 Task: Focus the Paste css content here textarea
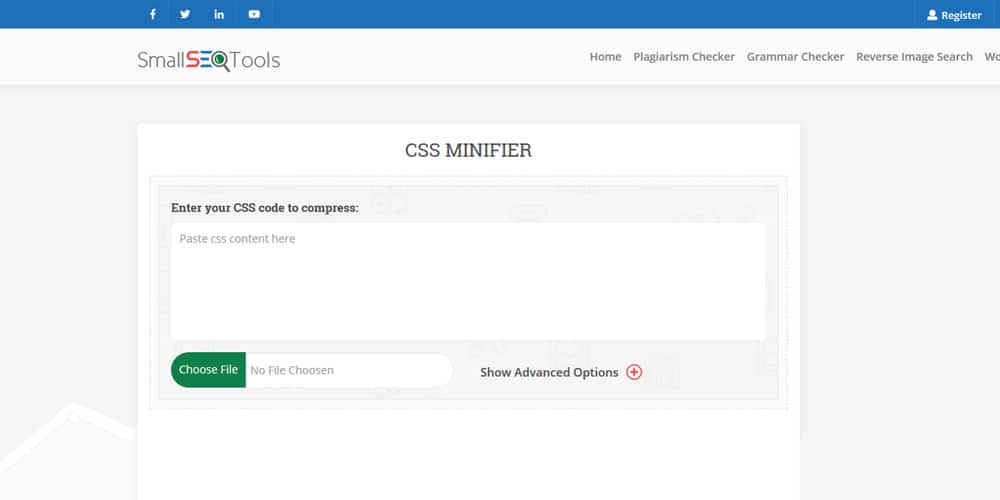pos(467,281)
